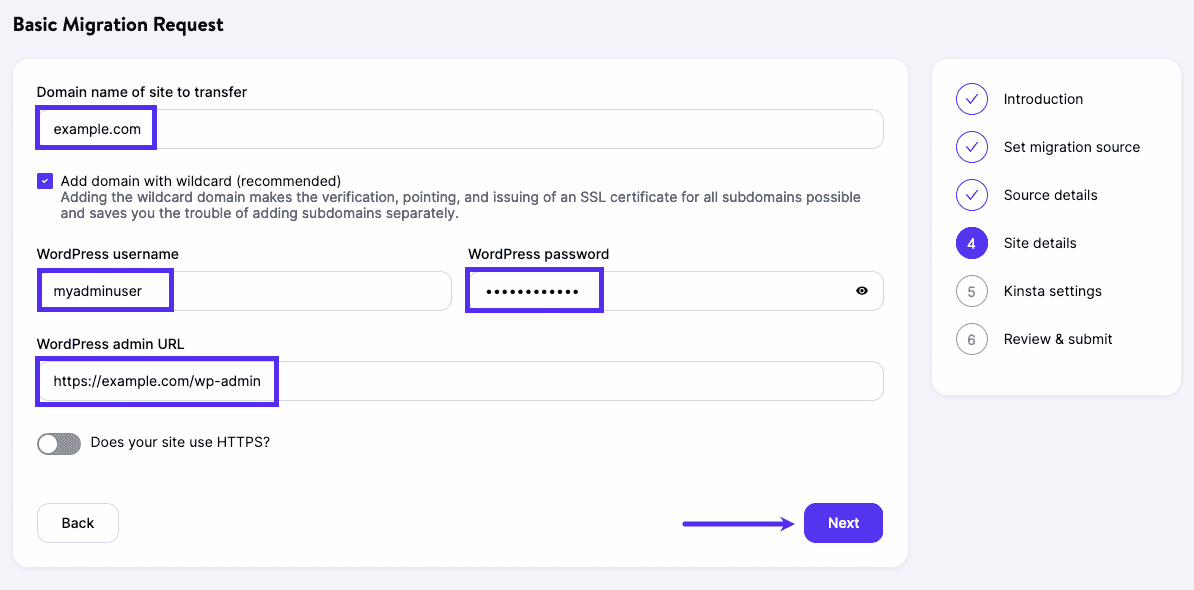Enable the Does your site use HTTPS toggle
This screenshot has height=590, width=1194.
point(59,443)
